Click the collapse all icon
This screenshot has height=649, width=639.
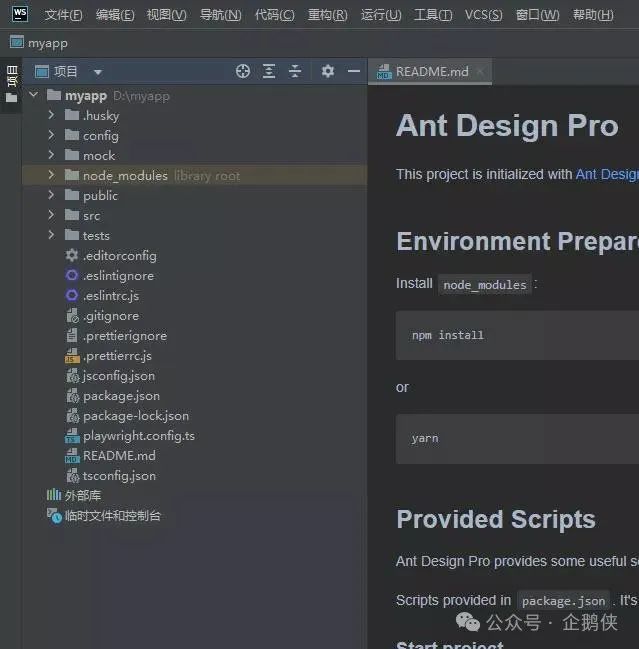pyautogui.click(x=295, y=71)
